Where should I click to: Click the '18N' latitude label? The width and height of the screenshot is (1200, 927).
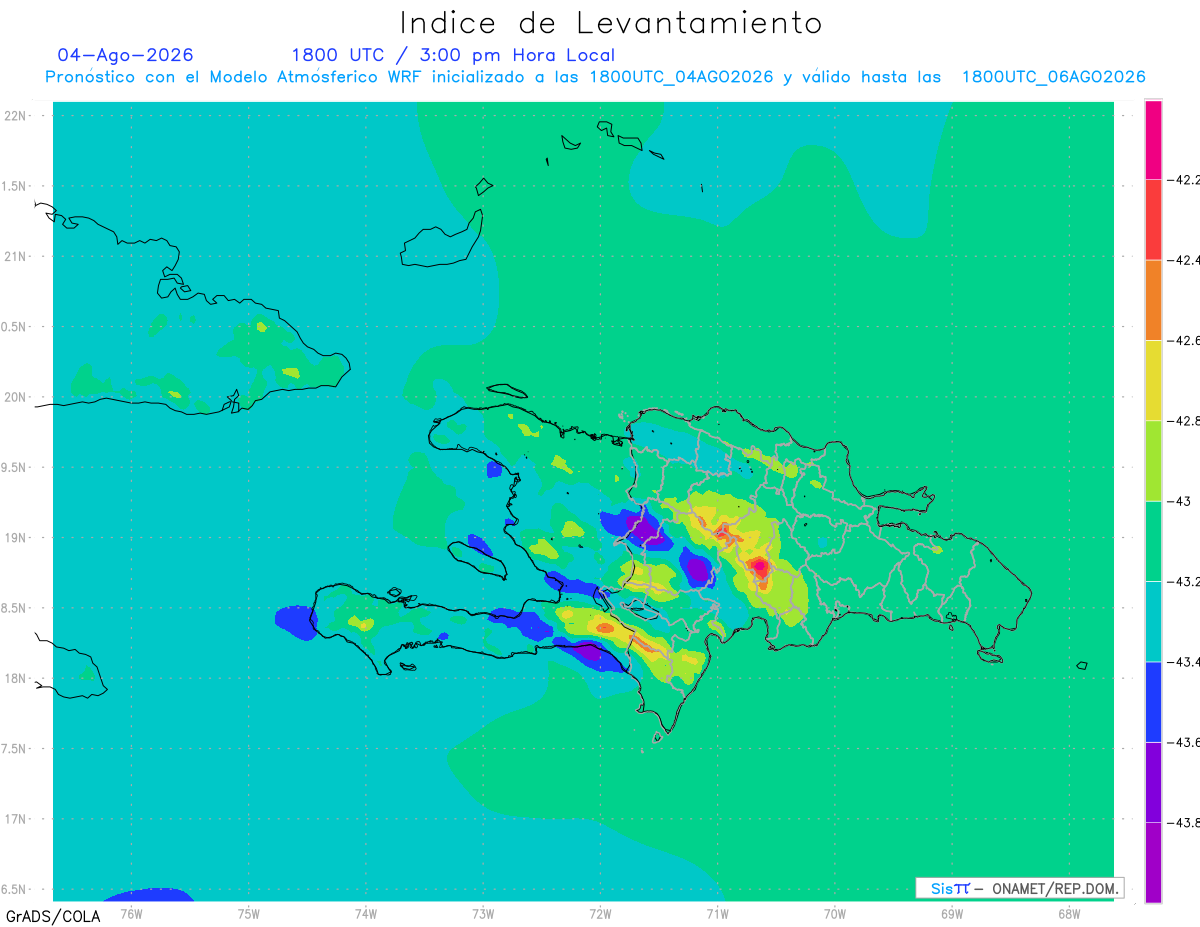(15, 679)
